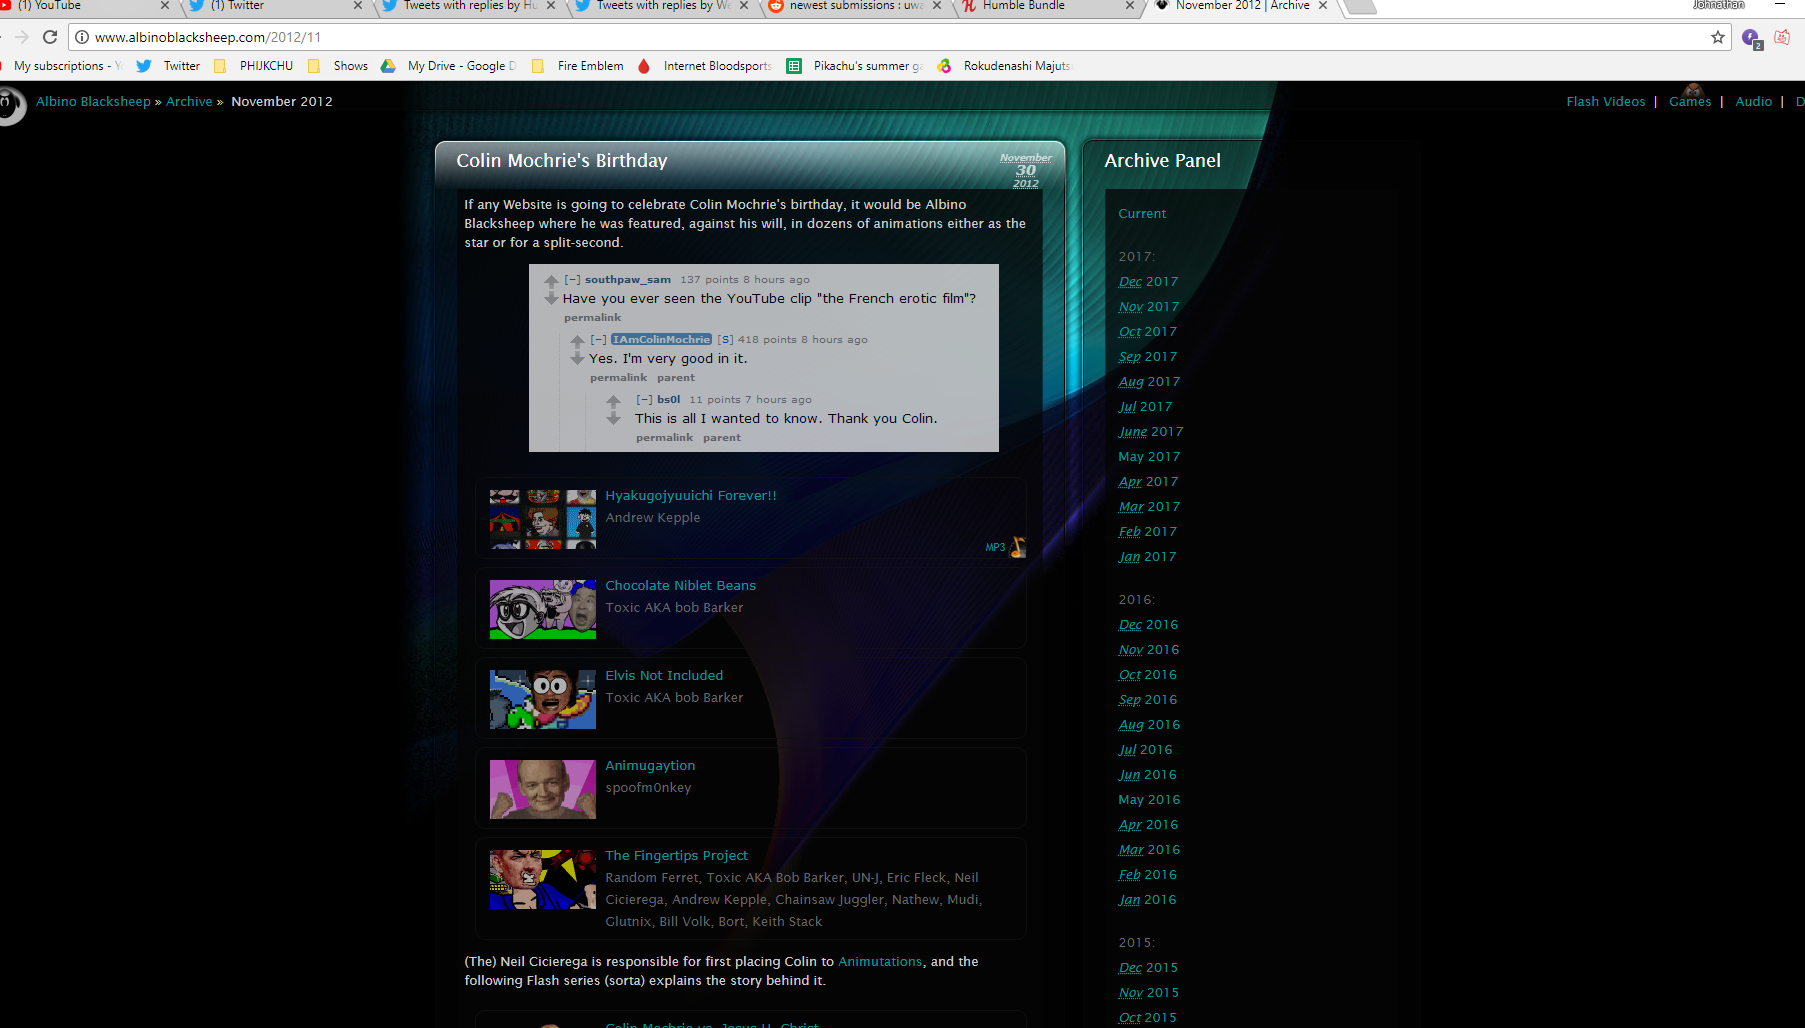This screenshot has width=1805, height=1028.
Task: Open the red cat-face extension
Action: [x=1782, y=37]
